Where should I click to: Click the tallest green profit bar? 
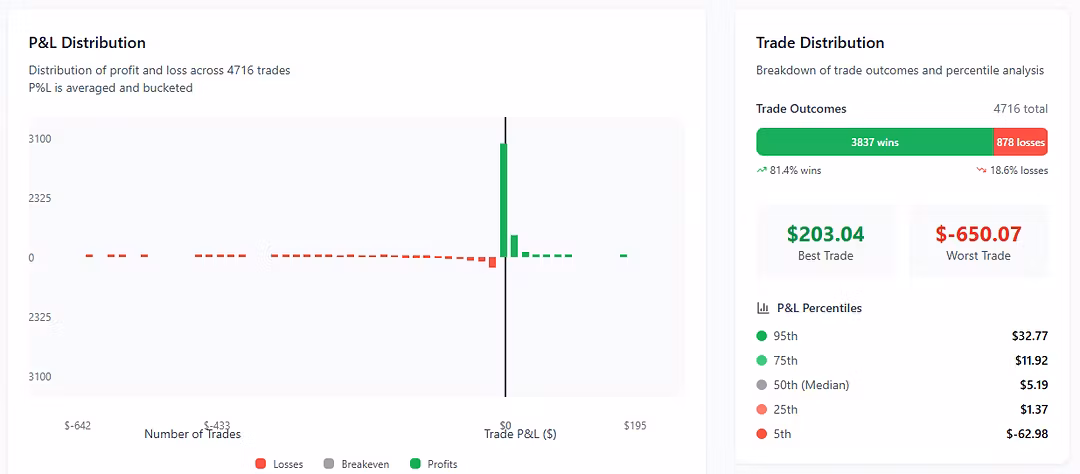tap(504, 200)
